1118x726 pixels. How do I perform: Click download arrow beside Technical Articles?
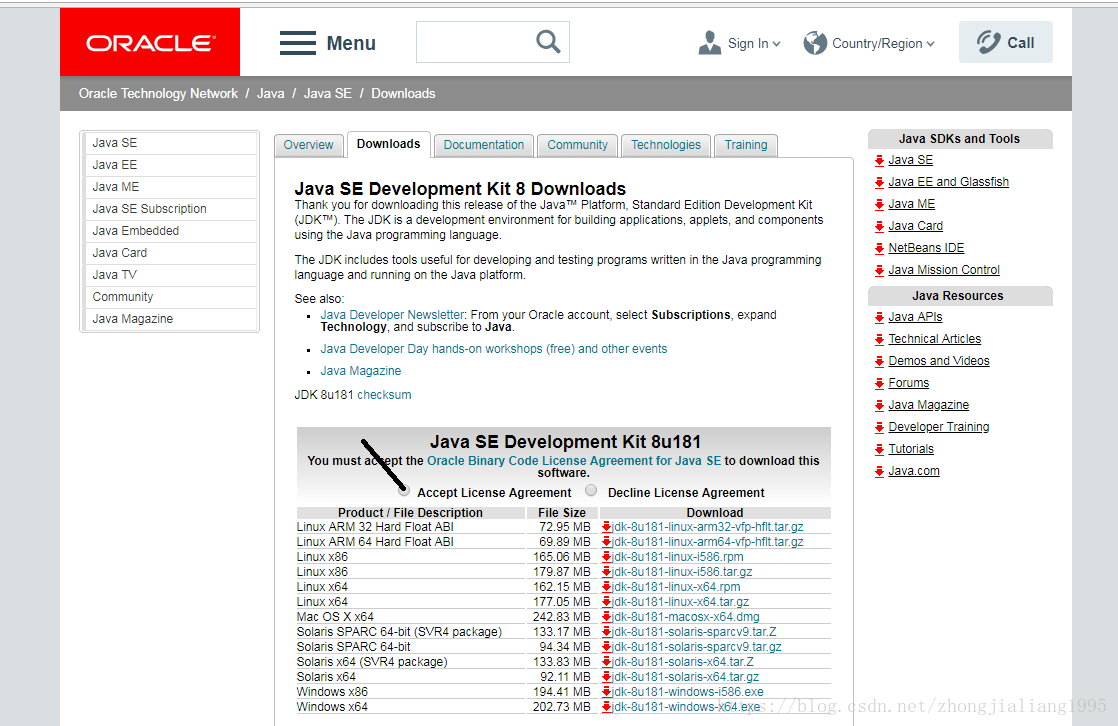coord(879,339)
